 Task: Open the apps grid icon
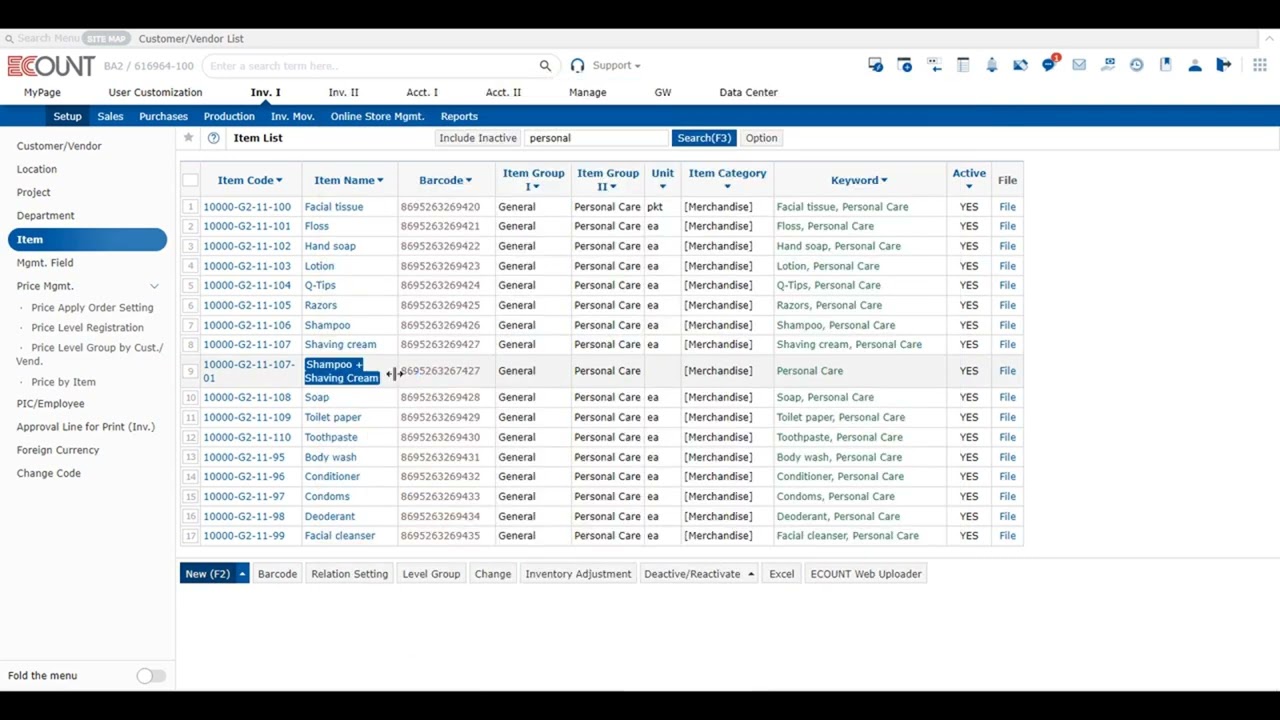click(1260, 65)
